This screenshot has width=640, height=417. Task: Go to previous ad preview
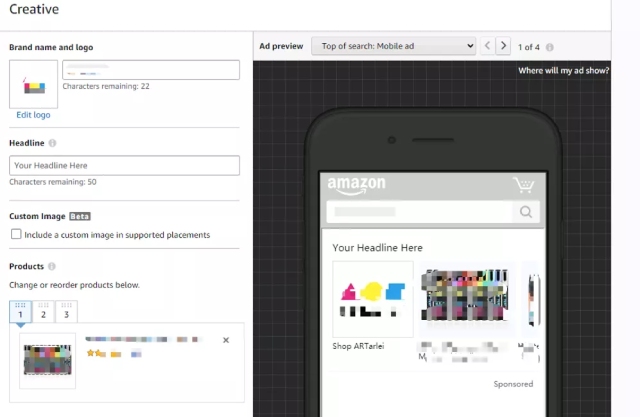tap(487, 46)
